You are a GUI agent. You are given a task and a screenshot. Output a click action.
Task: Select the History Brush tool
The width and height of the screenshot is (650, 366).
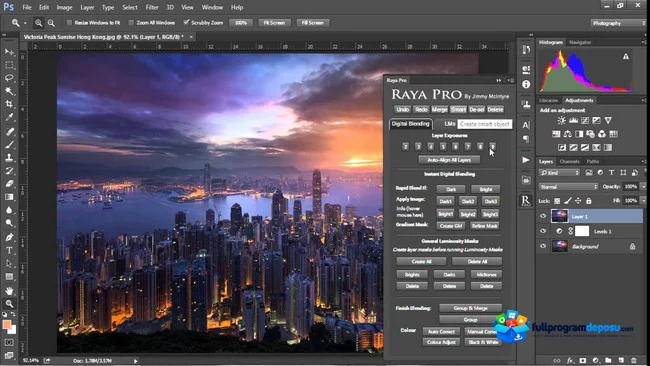pyautogui.click(x=9, y=171)
